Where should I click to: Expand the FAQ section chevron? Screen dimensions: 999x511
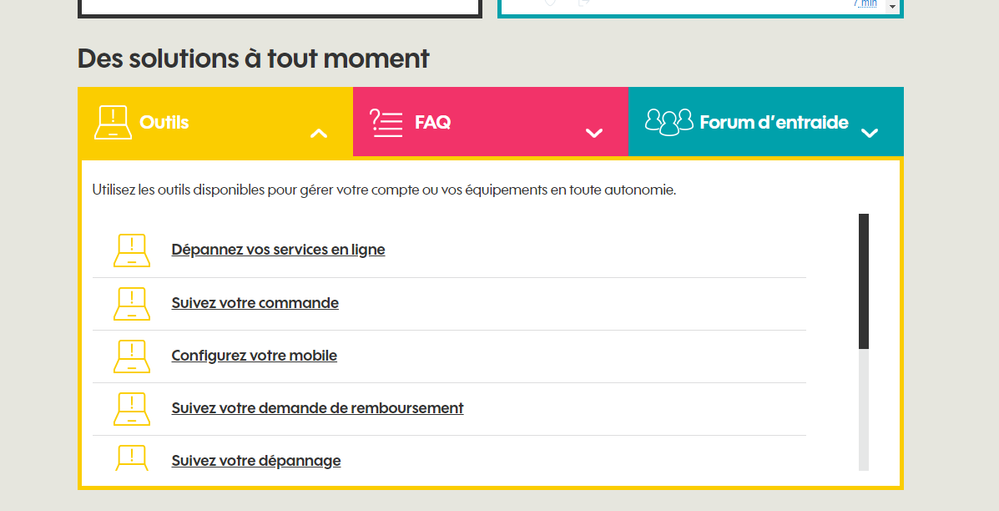[x=594, y=133]
